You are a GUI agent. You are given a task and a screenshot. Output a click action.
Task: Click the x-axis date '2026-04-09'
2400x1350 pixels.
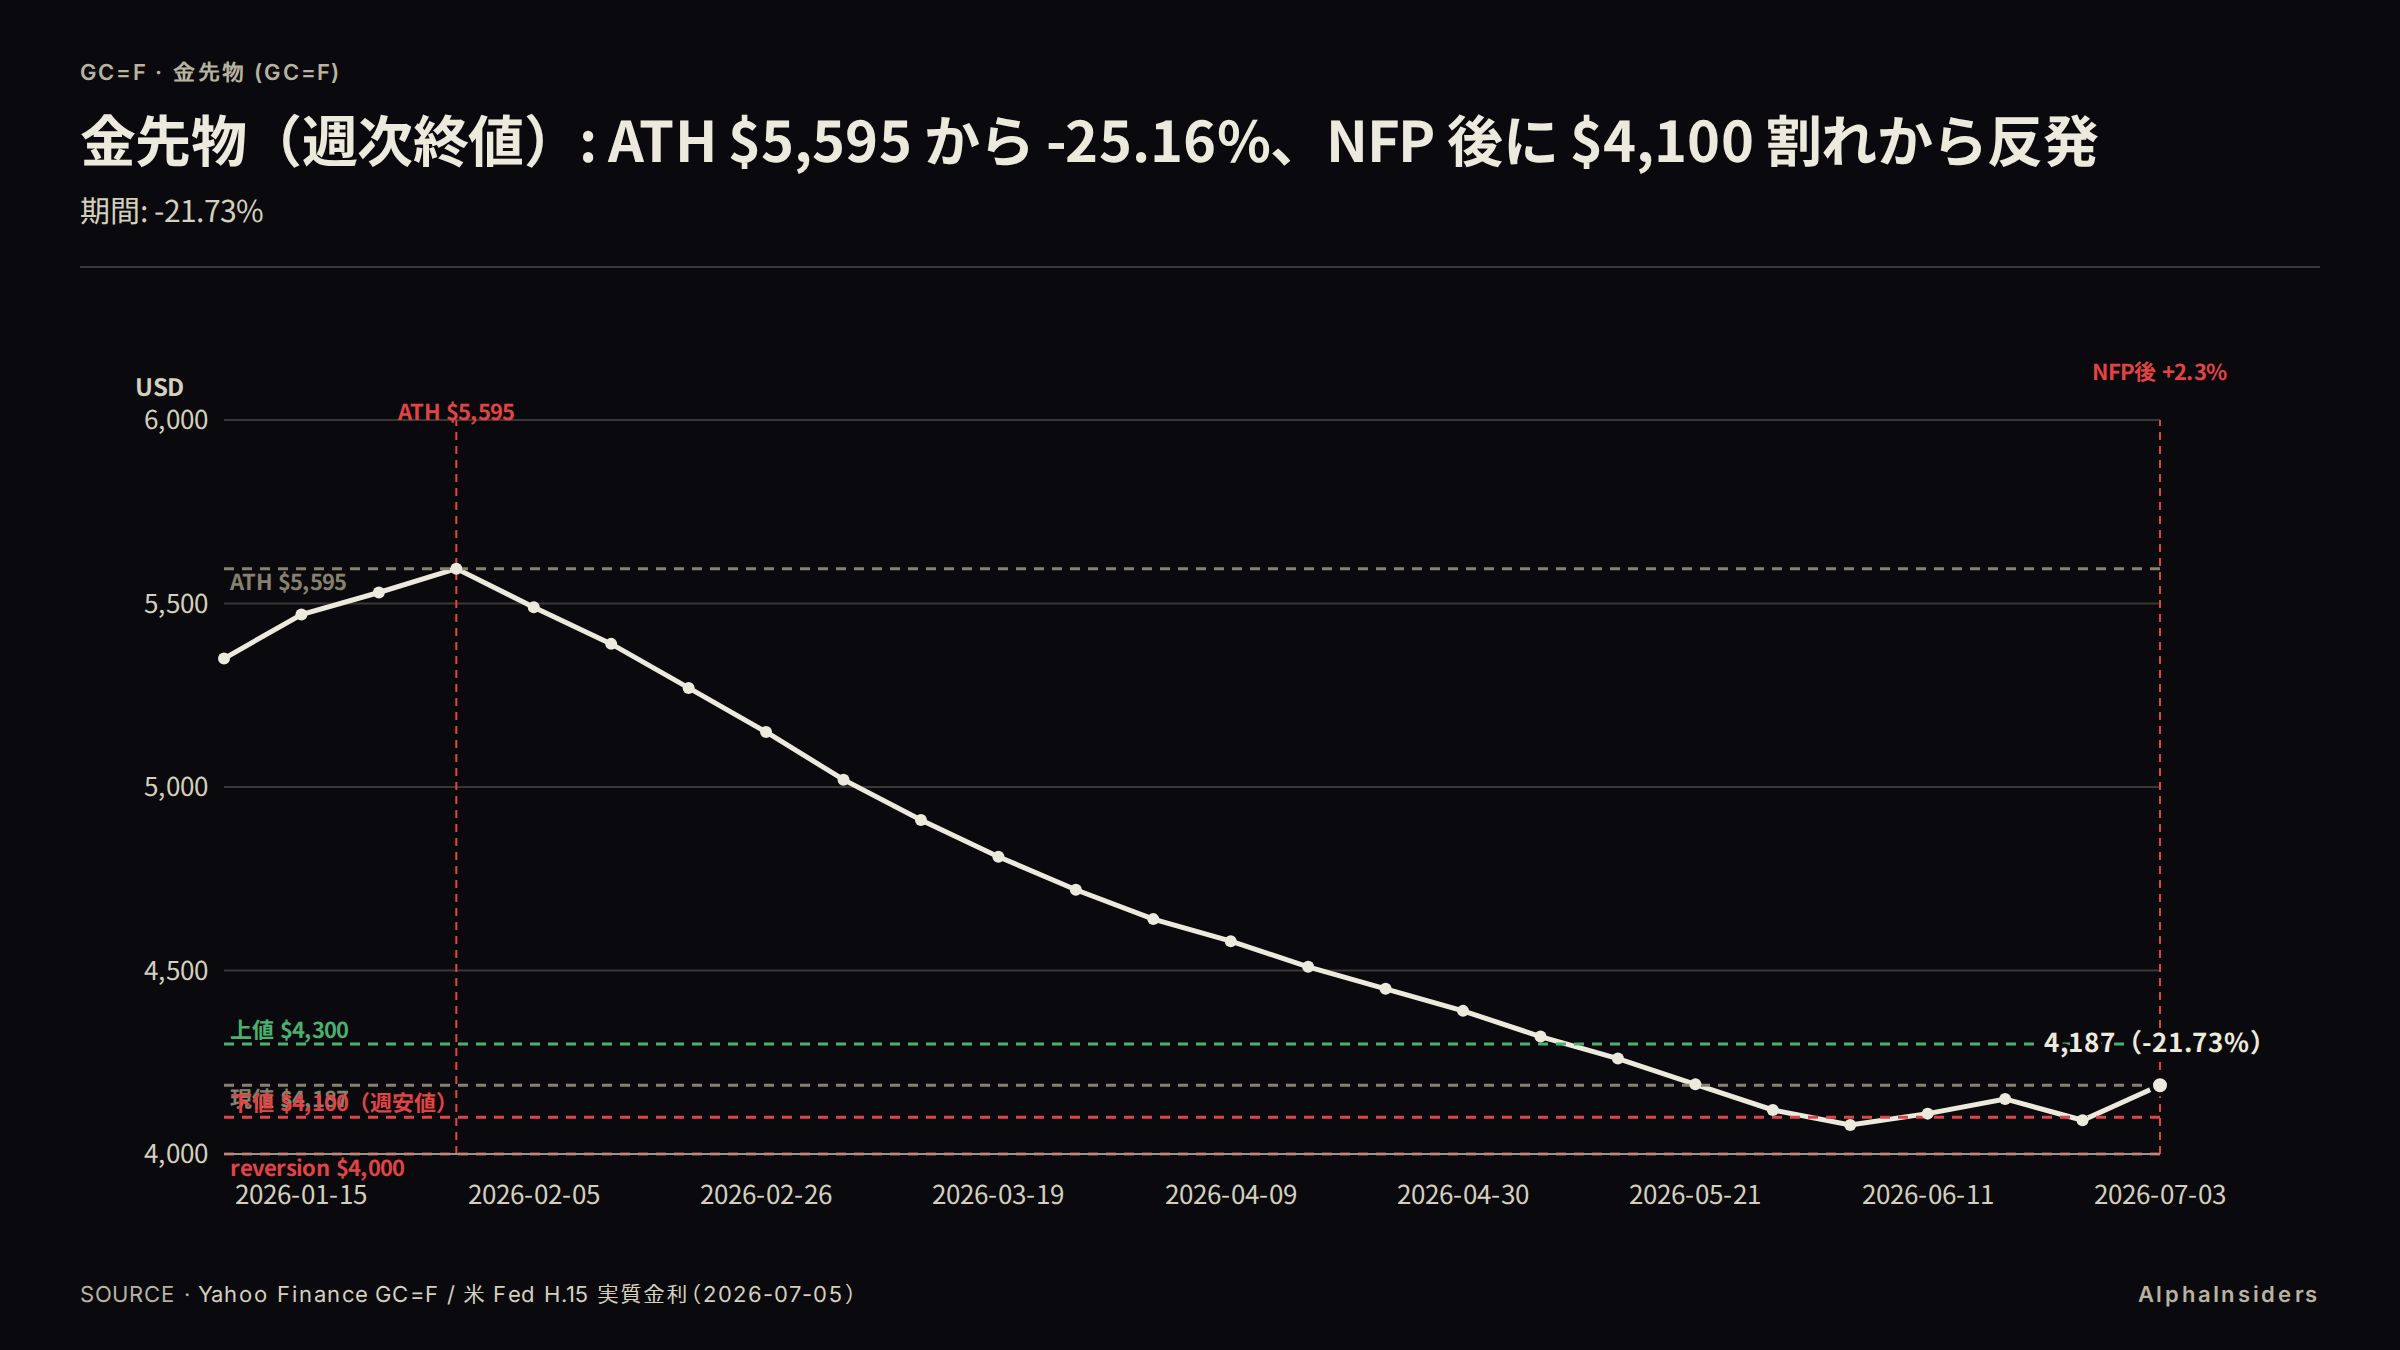[x=1231, y=1195]
